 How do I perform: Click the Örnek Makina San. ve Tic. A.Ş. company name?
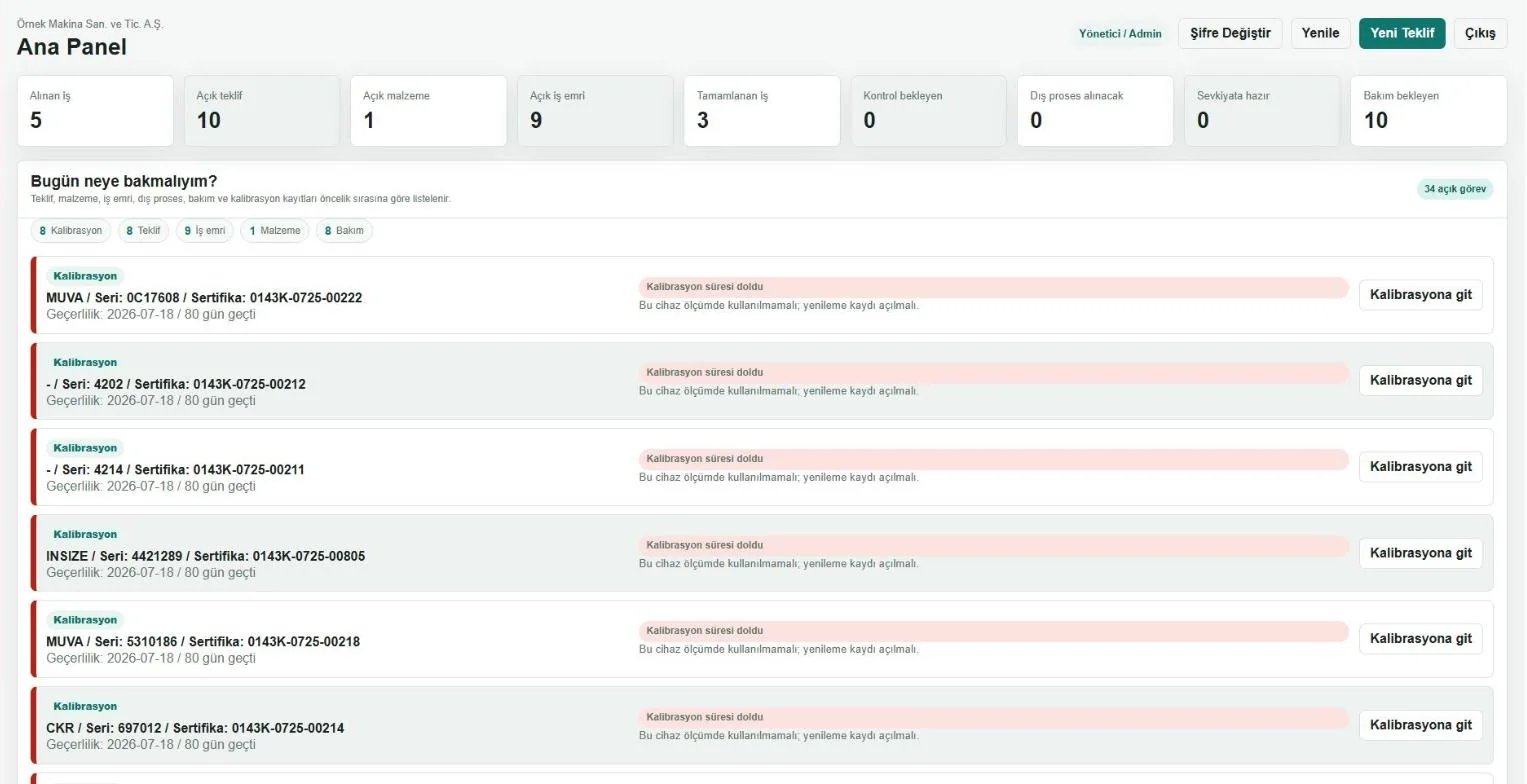coord(90,24)
